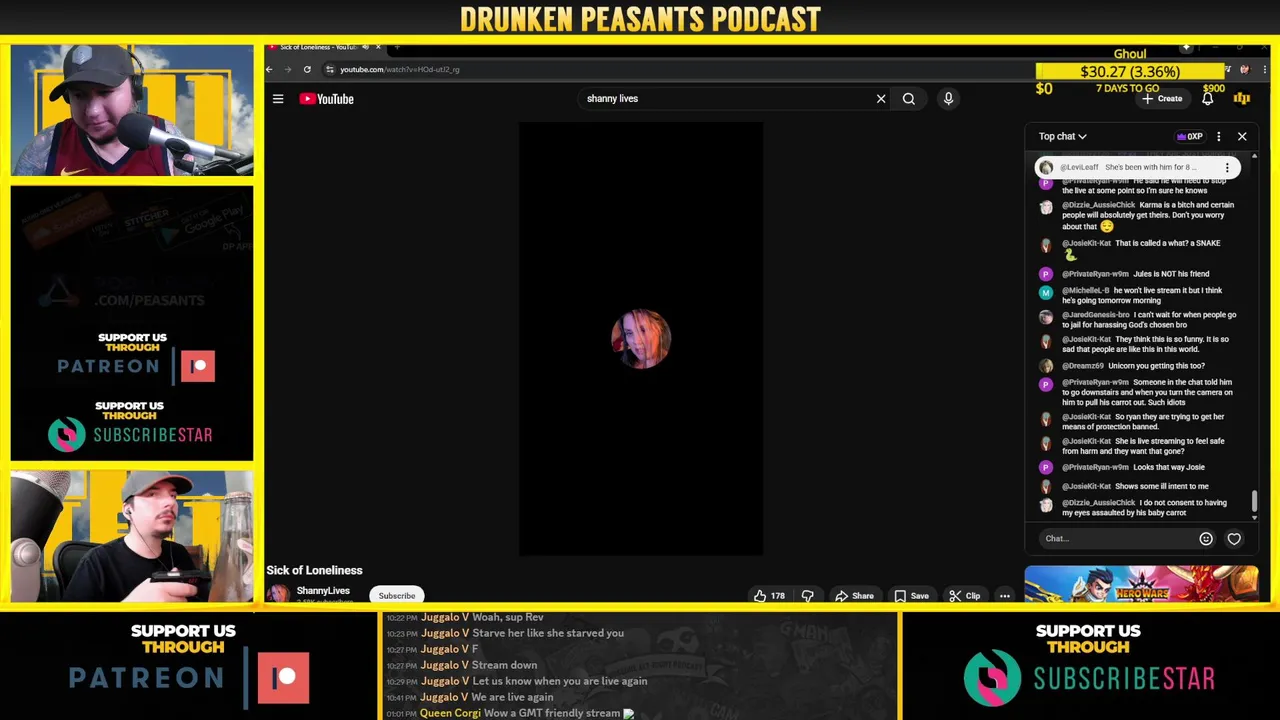Click the circular avatar in video player
This screenshot has height=720, width=1280.
(x=641, y=339)
